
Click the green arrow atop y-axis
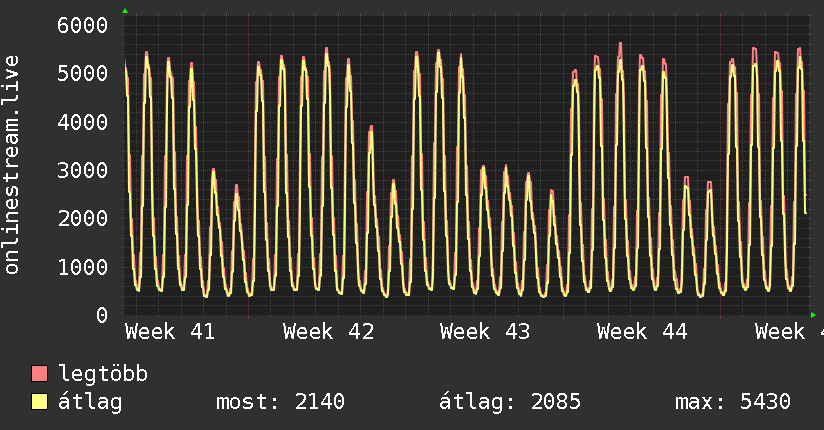click(x=125, y=11)
